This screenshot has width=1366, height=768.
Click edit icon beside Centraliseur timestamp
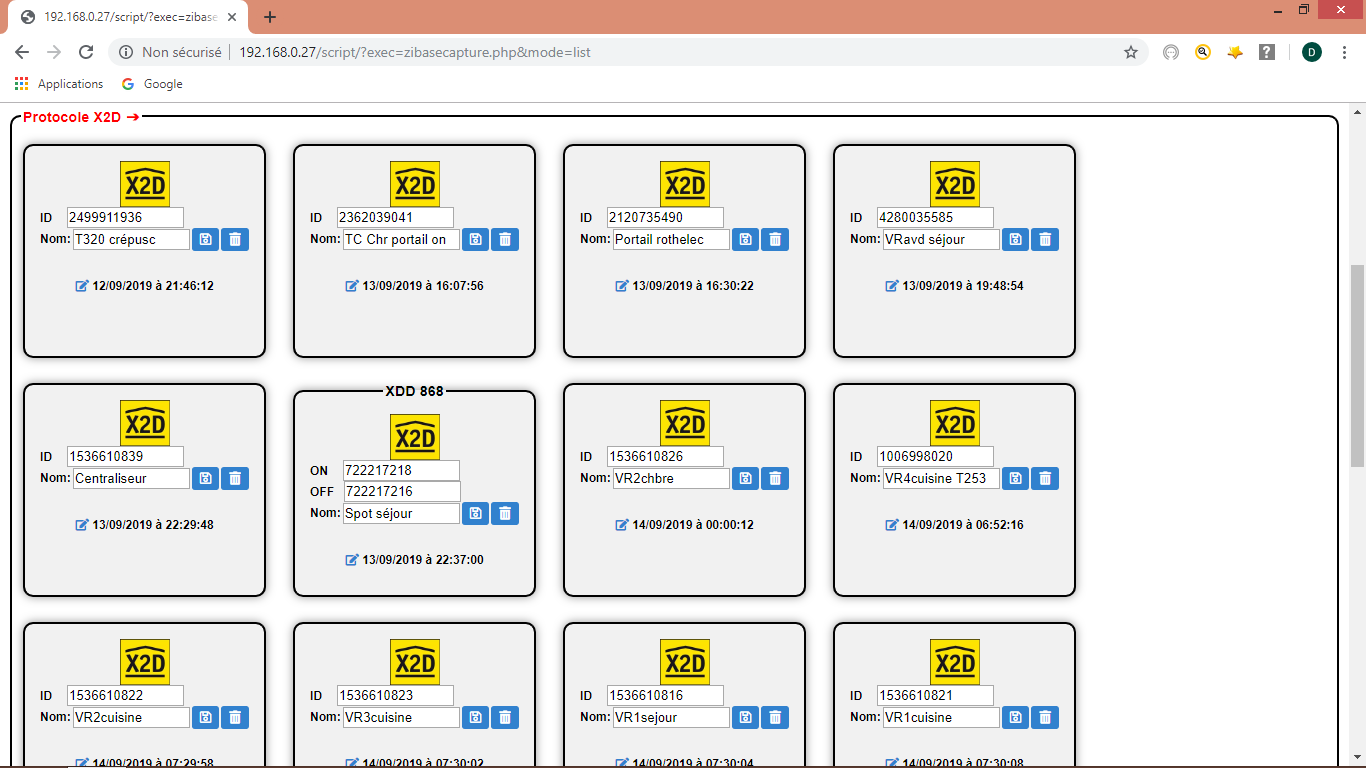coord(82,525)
